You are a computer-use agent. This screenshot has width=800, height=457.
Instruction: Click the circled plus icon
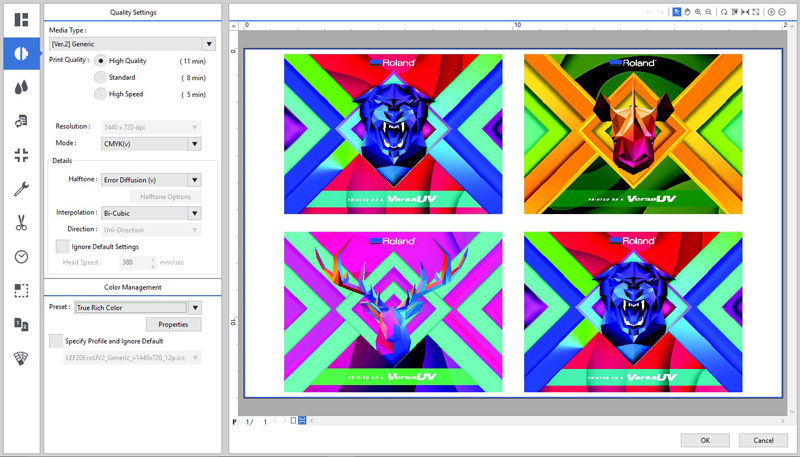pyautogui.click(x=771, y=12)
